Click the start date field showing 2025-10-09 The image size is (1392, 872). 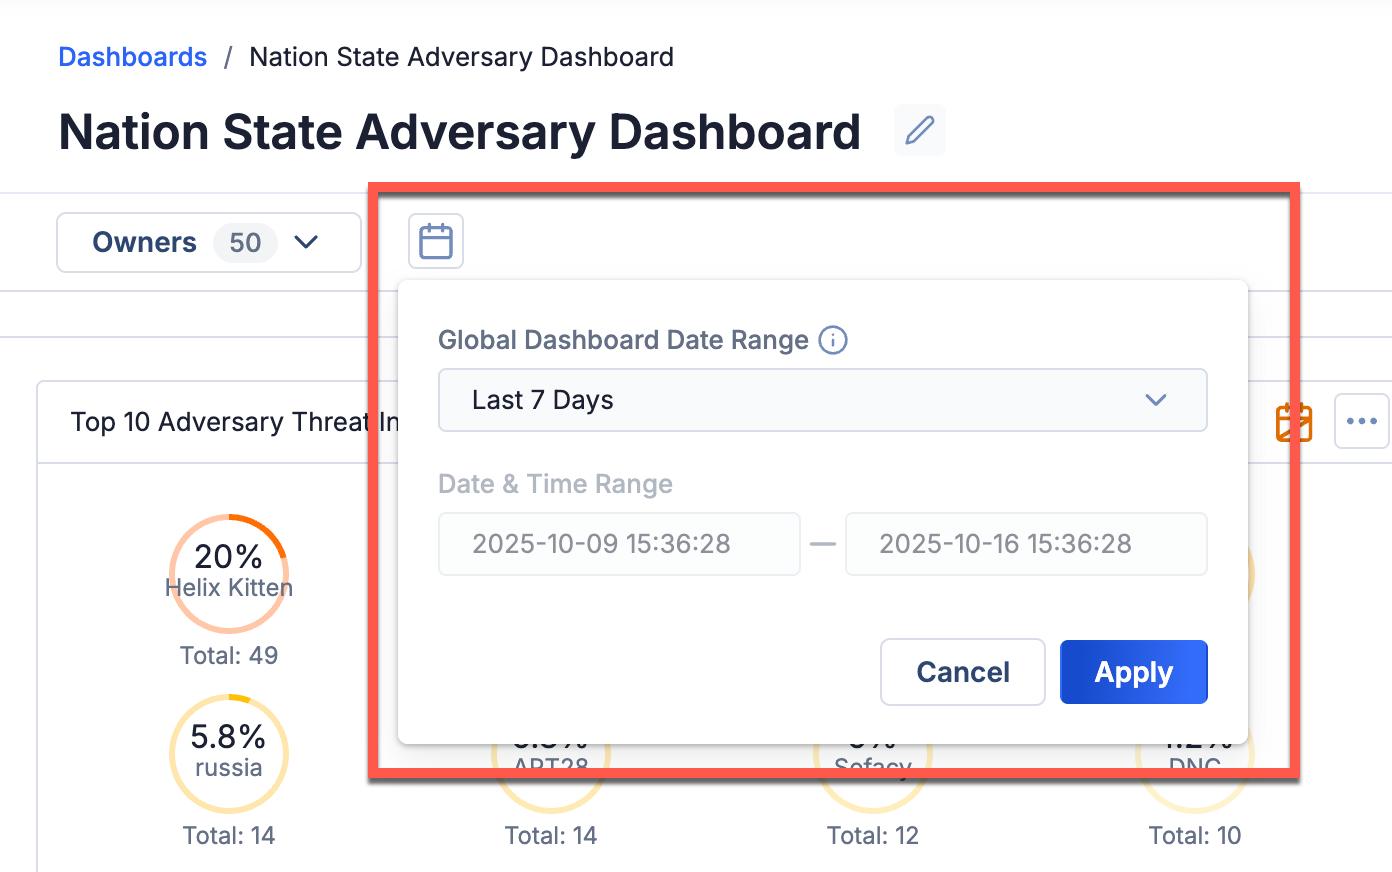618,544
